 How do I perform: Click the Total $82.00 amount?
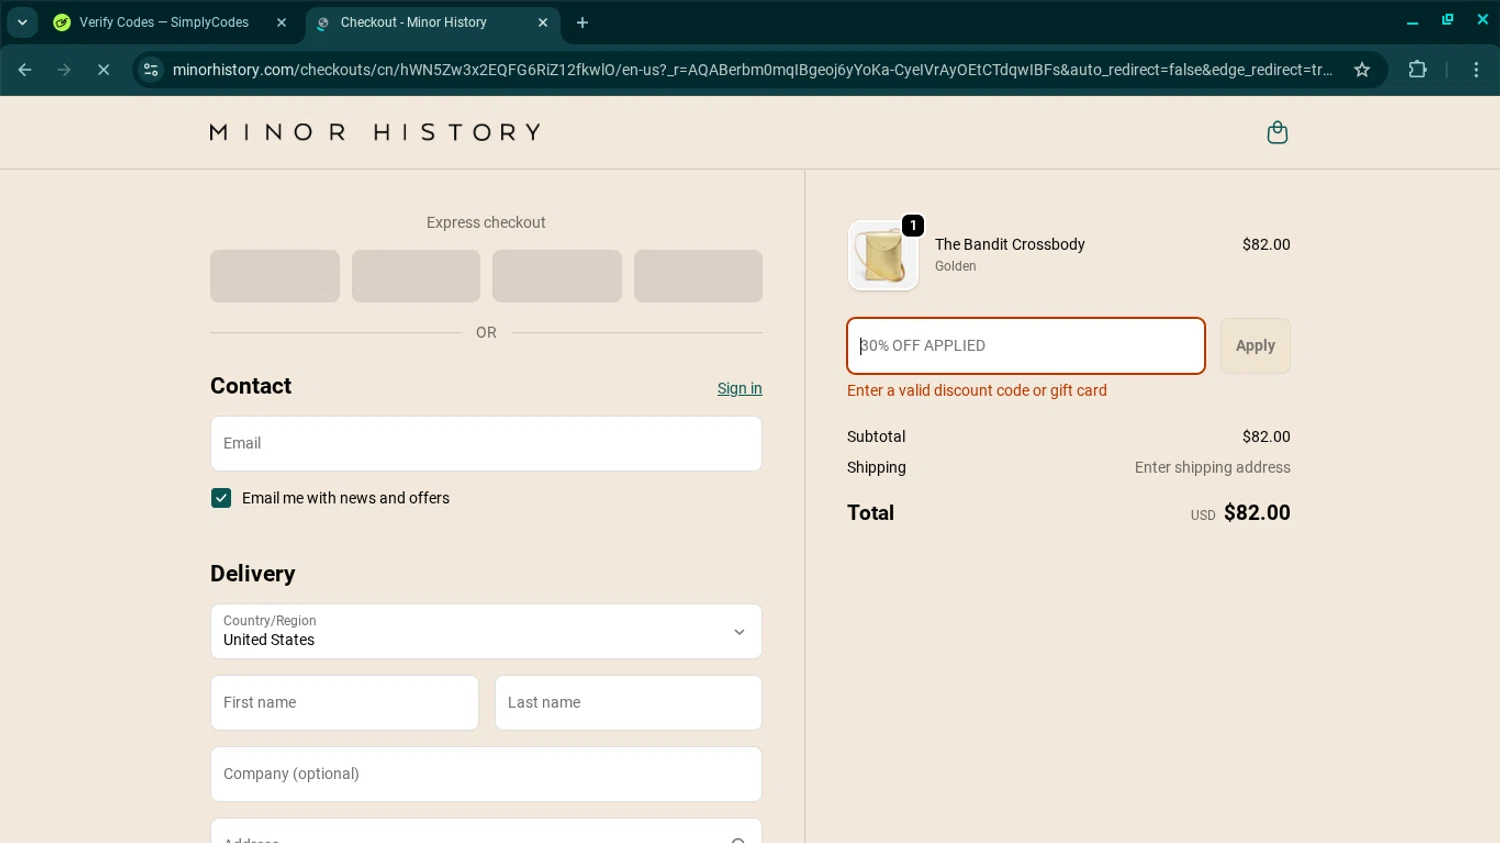(x=1257, y=513)
